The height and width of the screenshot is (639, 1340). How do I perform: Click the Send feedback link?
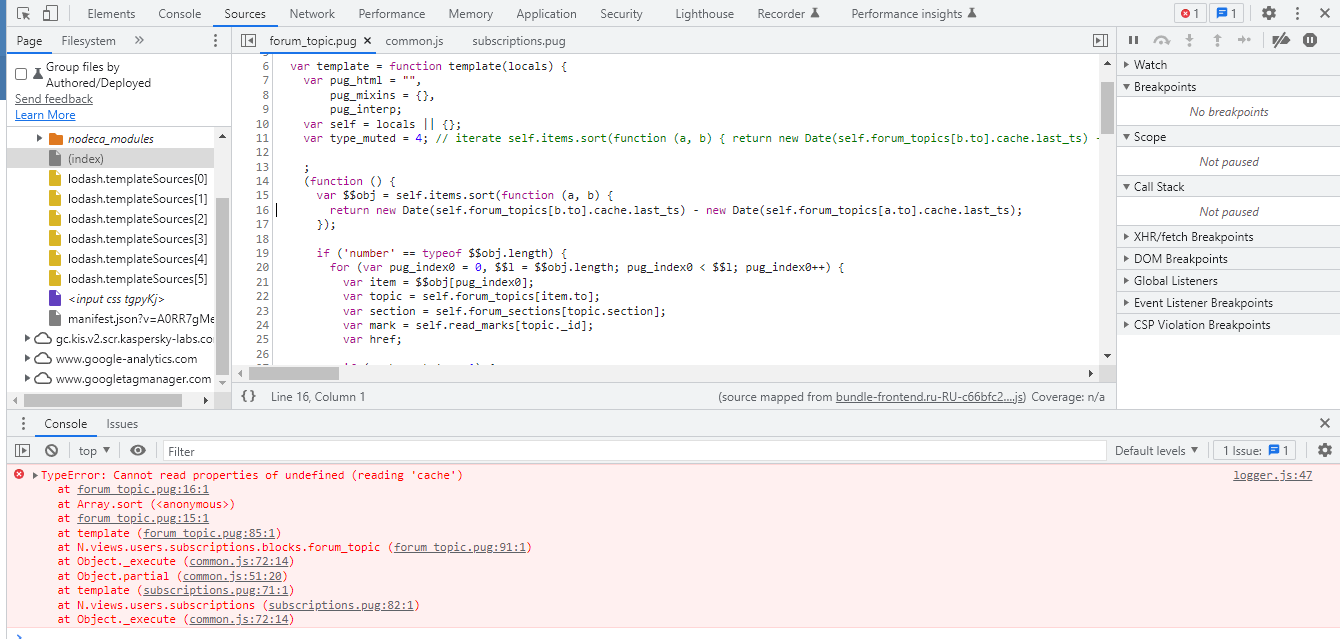[54, 99]
